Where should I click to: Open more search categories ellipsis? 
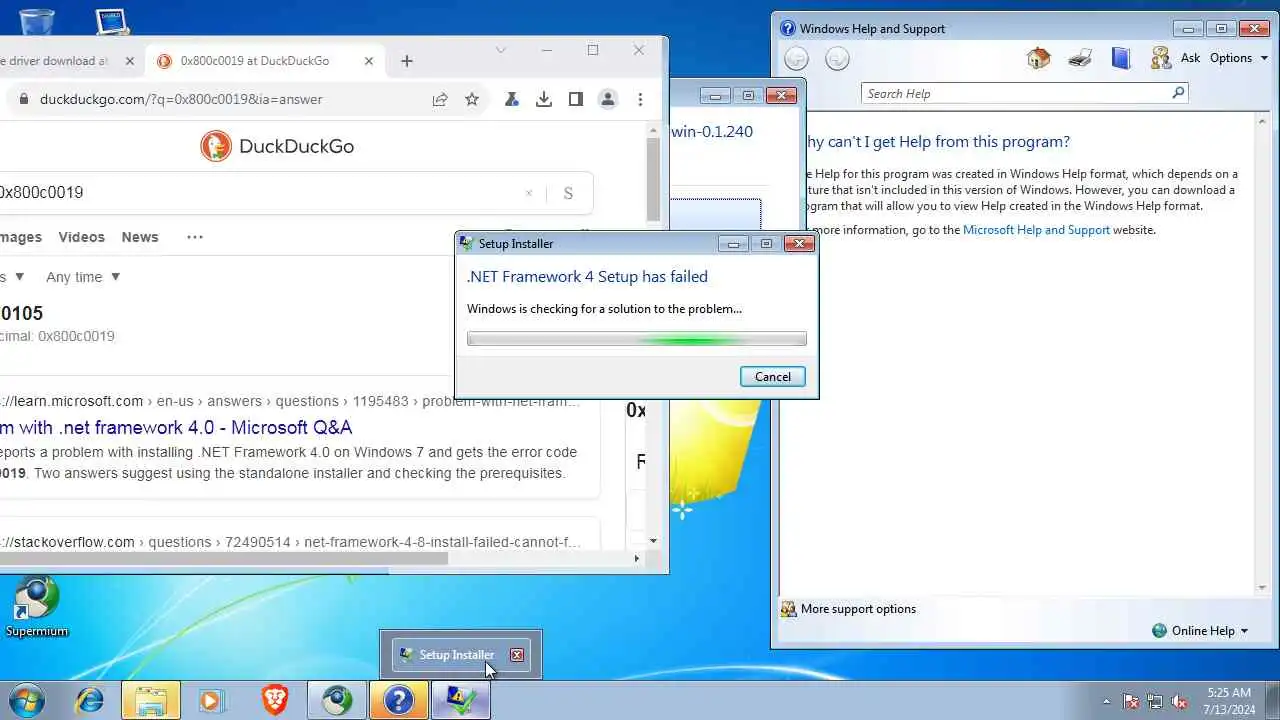click(195, 237)
